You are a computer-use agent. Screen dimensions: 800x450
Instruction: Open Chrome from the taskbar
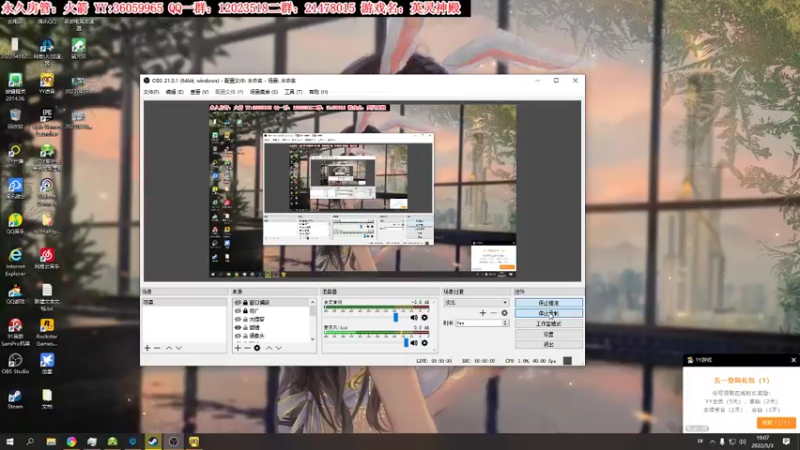(x=71, y=441)
